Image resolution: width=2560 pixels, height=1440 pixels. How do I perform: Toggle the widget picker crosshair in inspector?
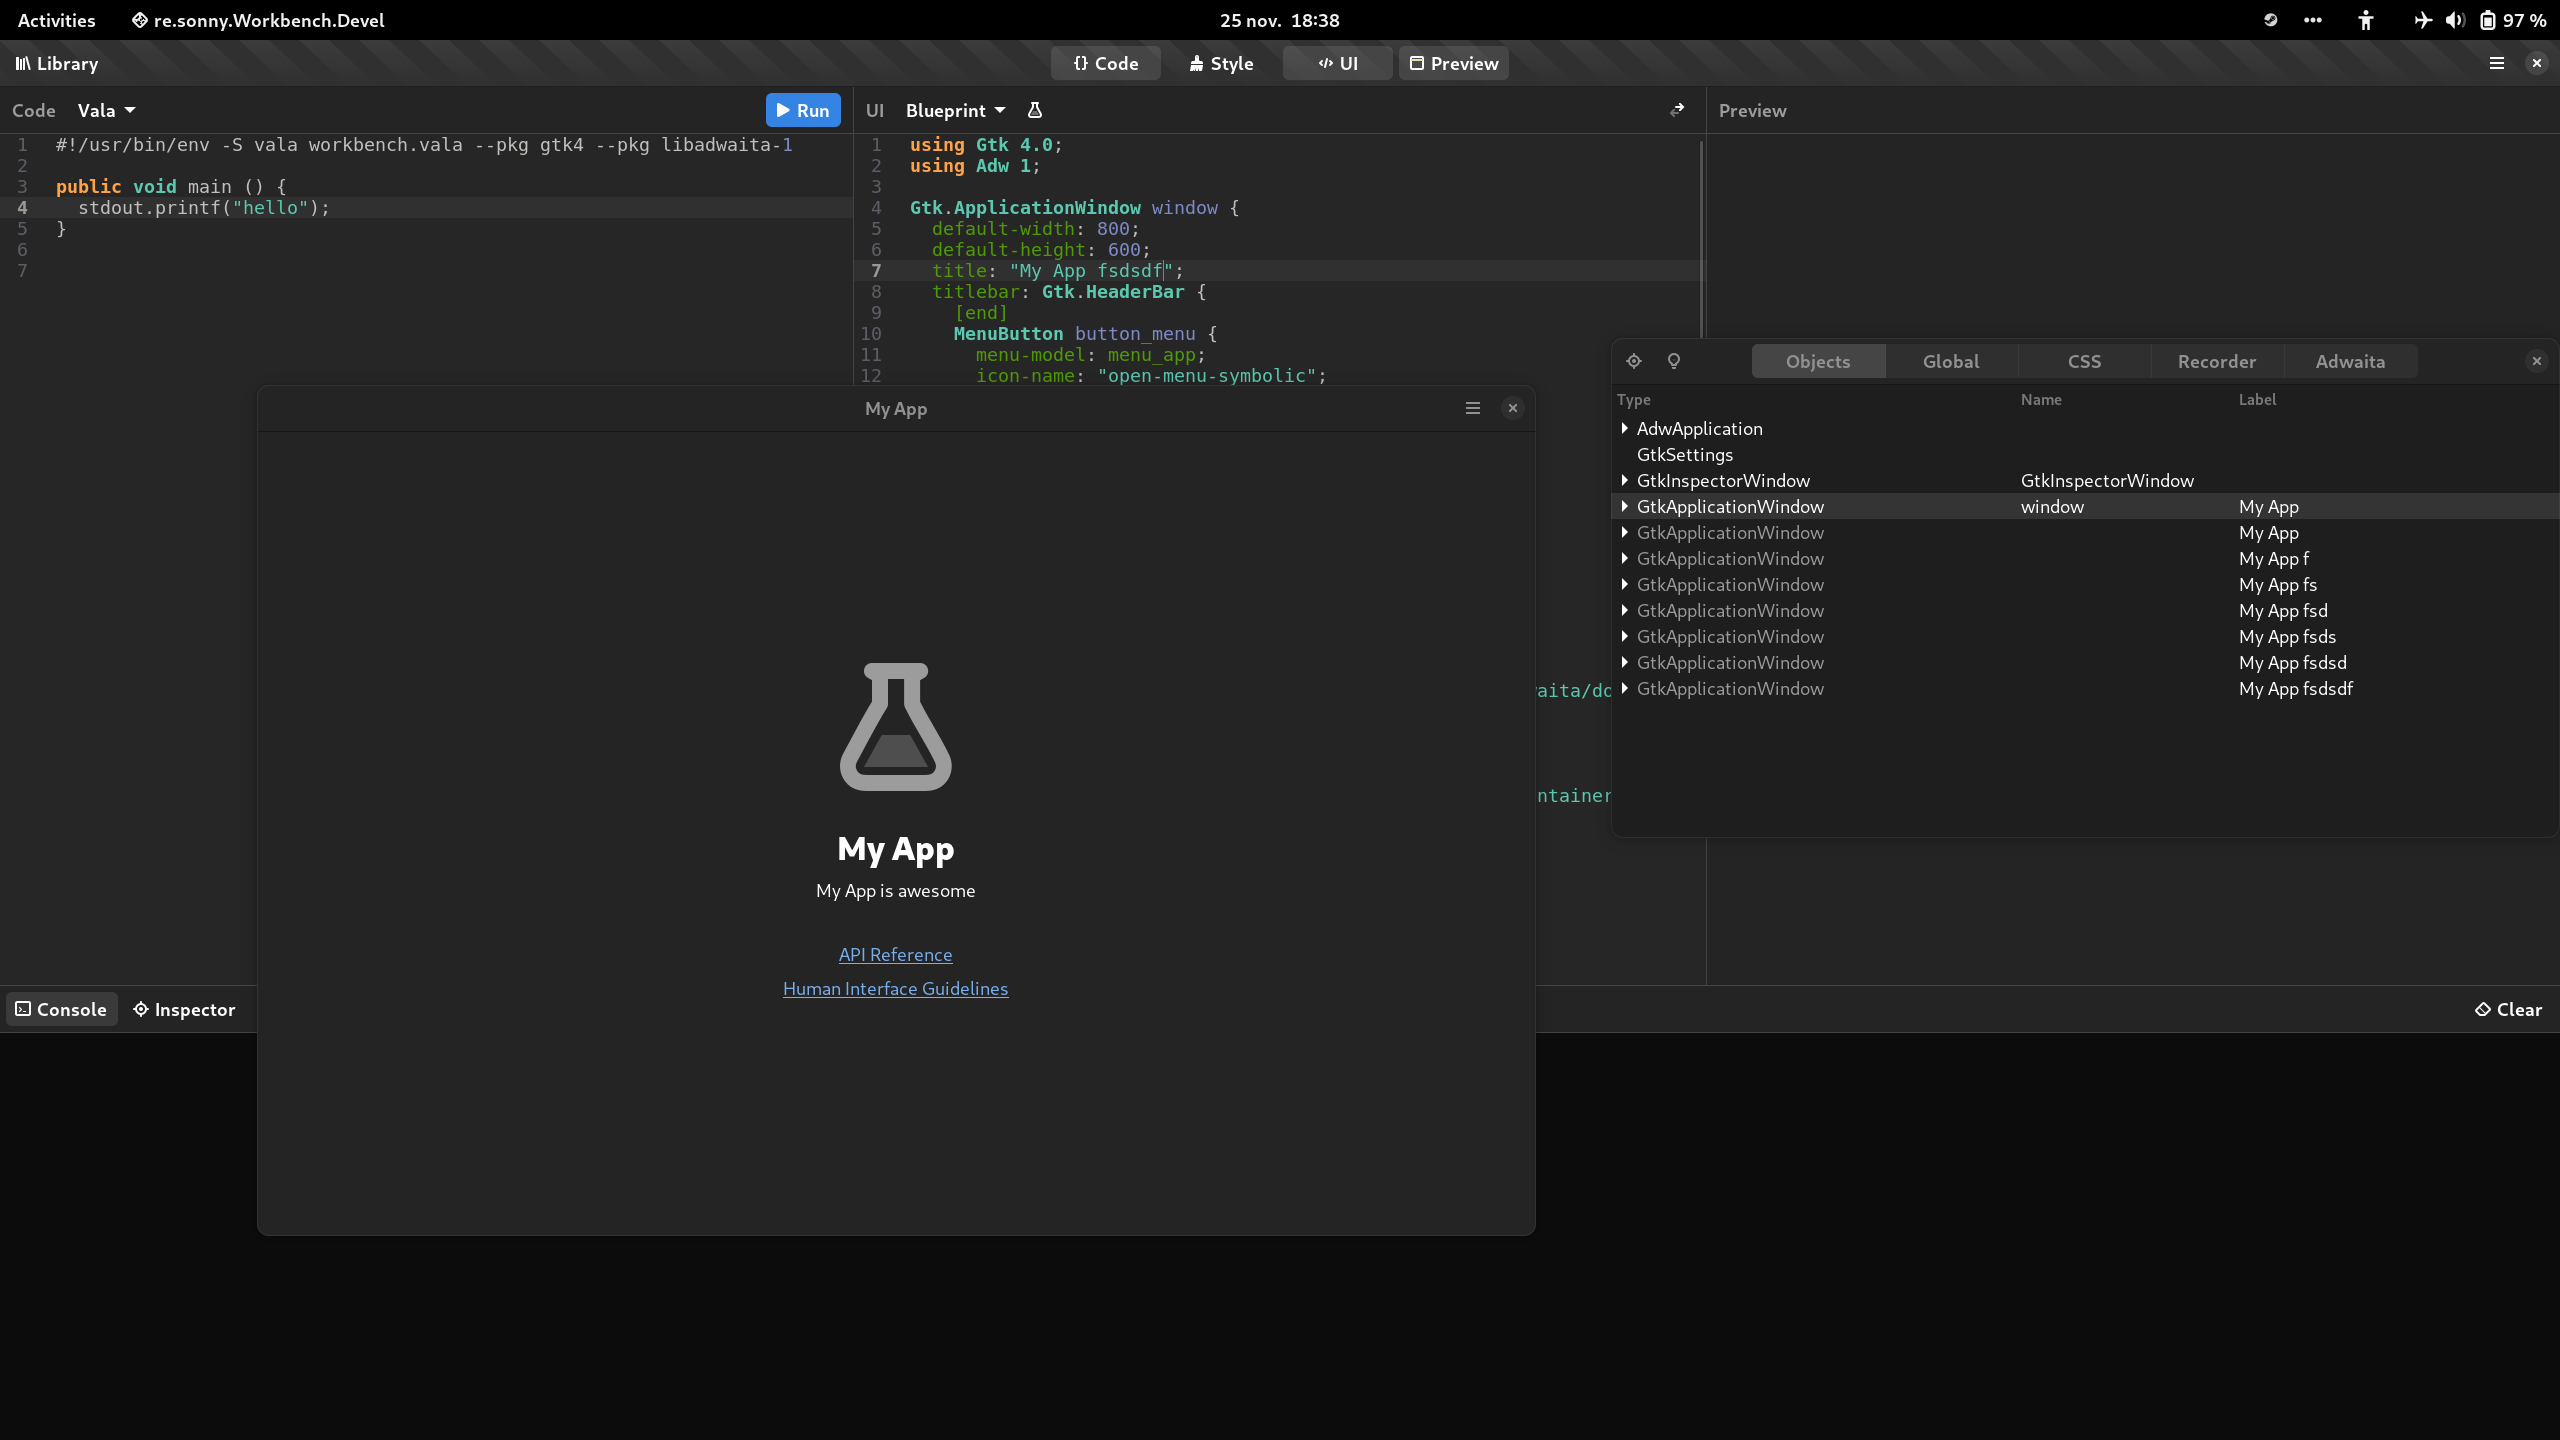coord(1634,361)
